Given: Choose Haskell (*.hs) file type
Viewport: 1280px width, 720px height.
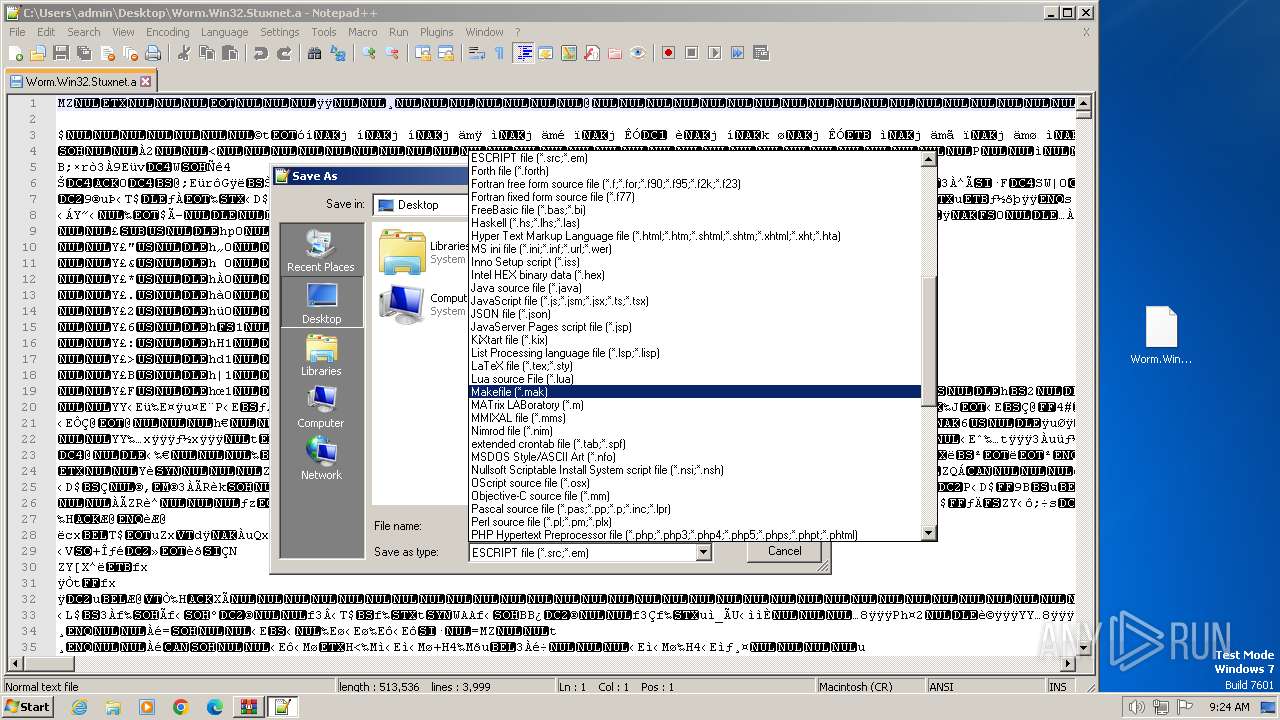Looking at the screenshot, I should pos(695,223).
